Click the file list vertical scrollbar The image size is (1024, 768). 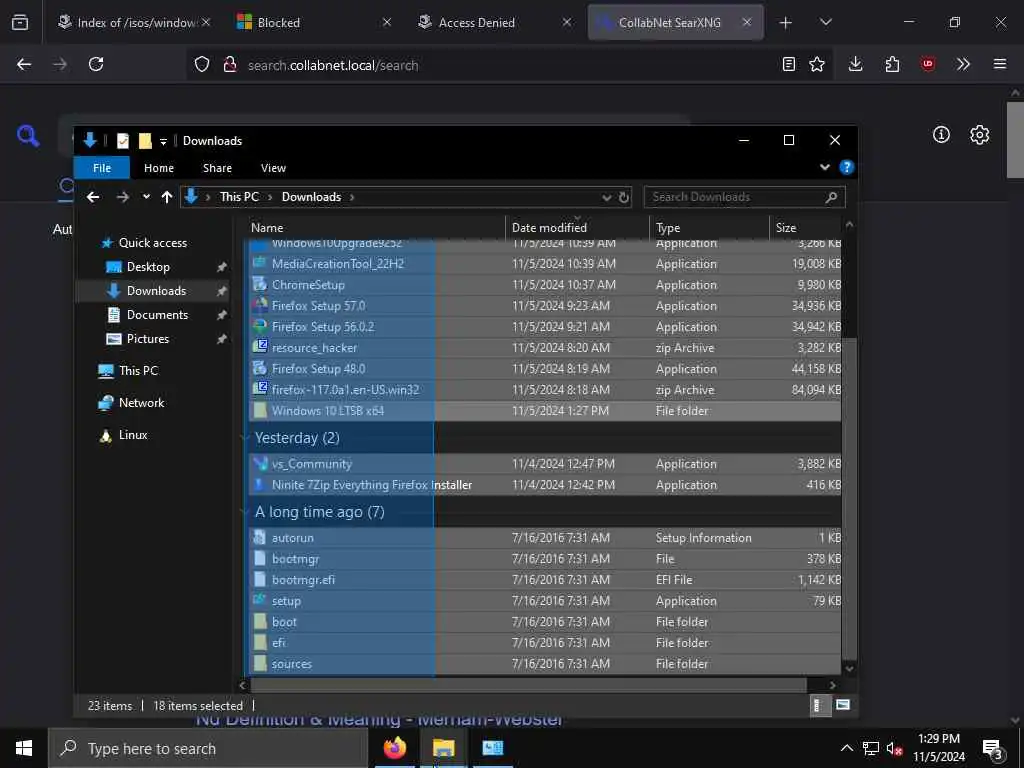tap(849, 499)
